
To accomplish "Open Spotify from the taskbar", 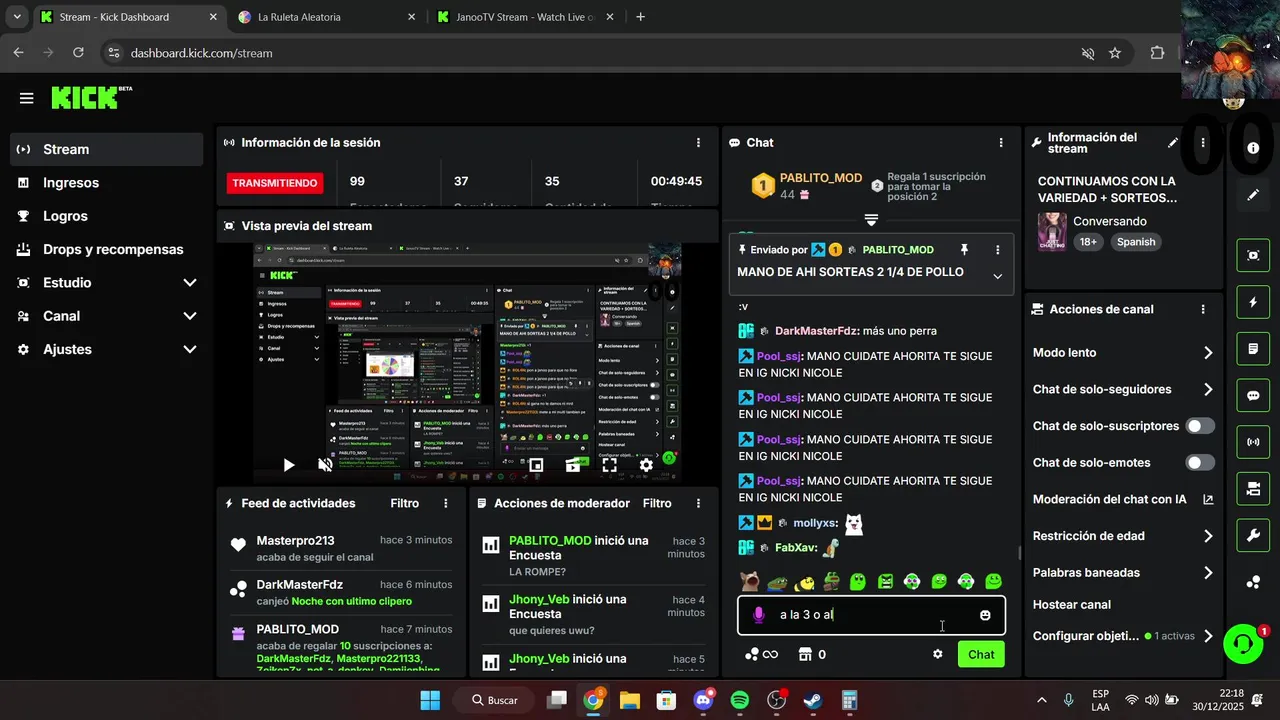I will pyautogui.click(x=740, y=700).
